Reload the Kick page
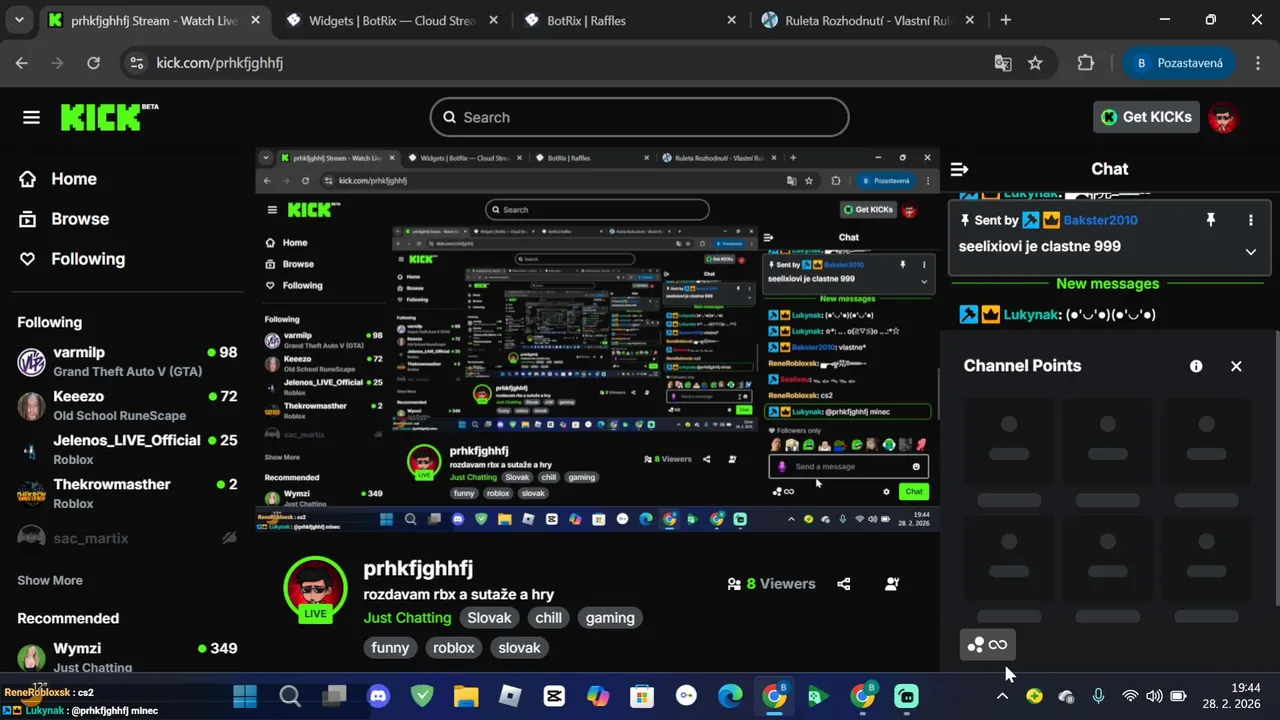Viewport: 1280px width, 720px height. click(x=93, y=63)
